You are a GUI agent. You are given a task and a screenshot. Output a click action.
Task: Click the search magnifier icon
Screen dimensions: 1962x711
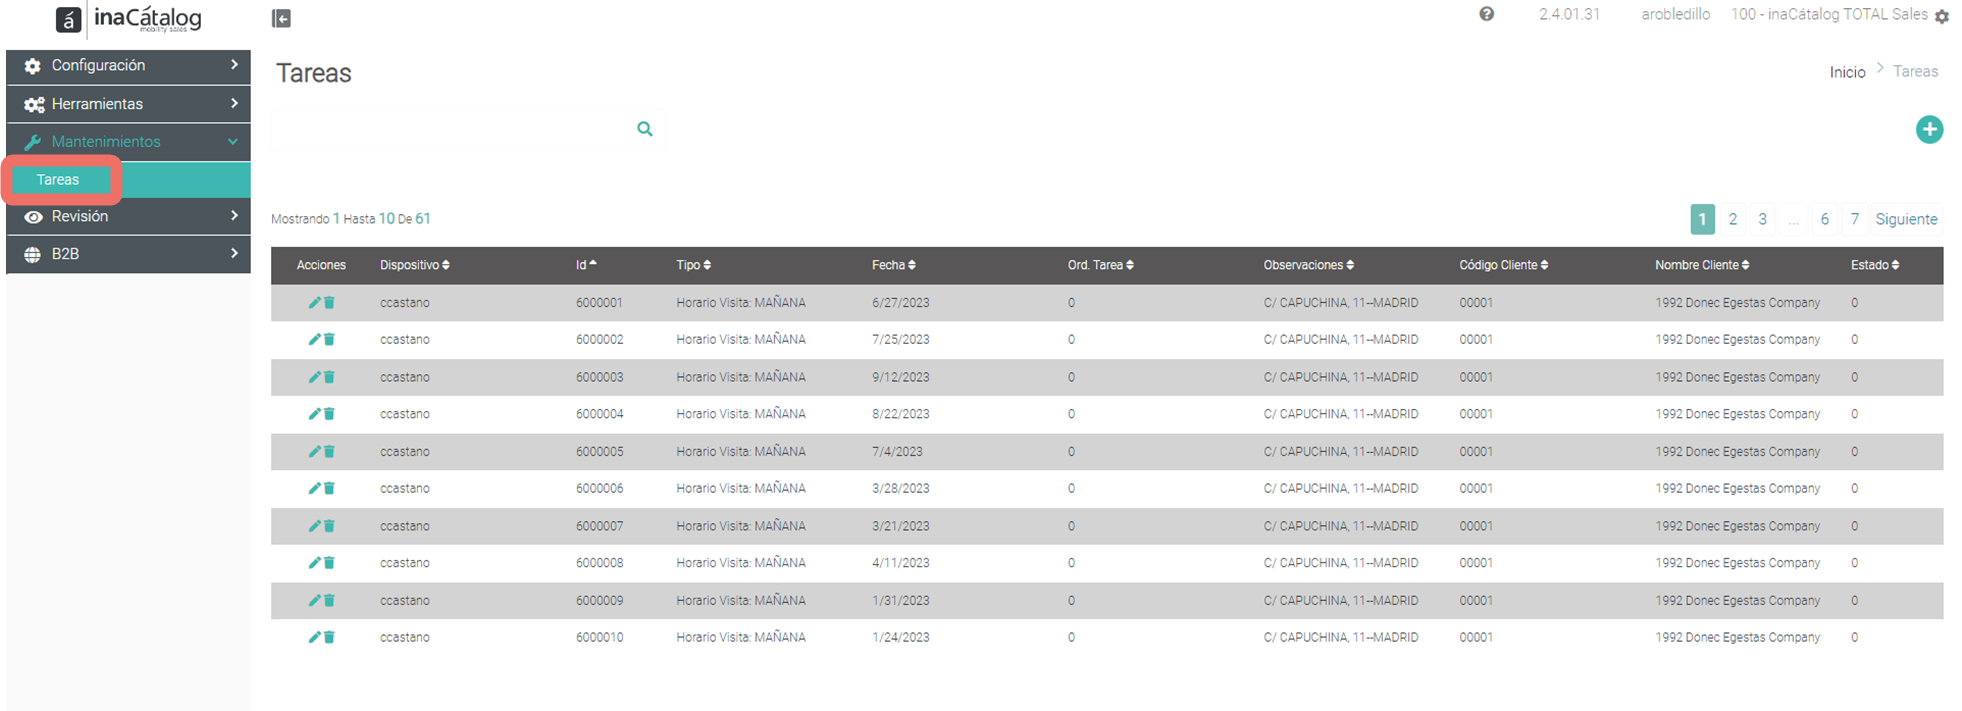(645, 129)
